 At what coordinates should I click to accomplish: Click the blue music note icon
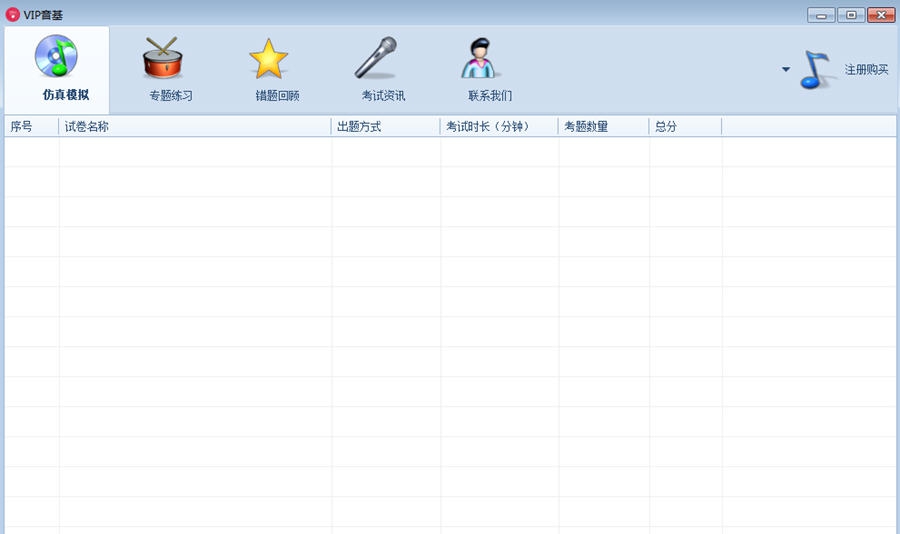(815, 70)
